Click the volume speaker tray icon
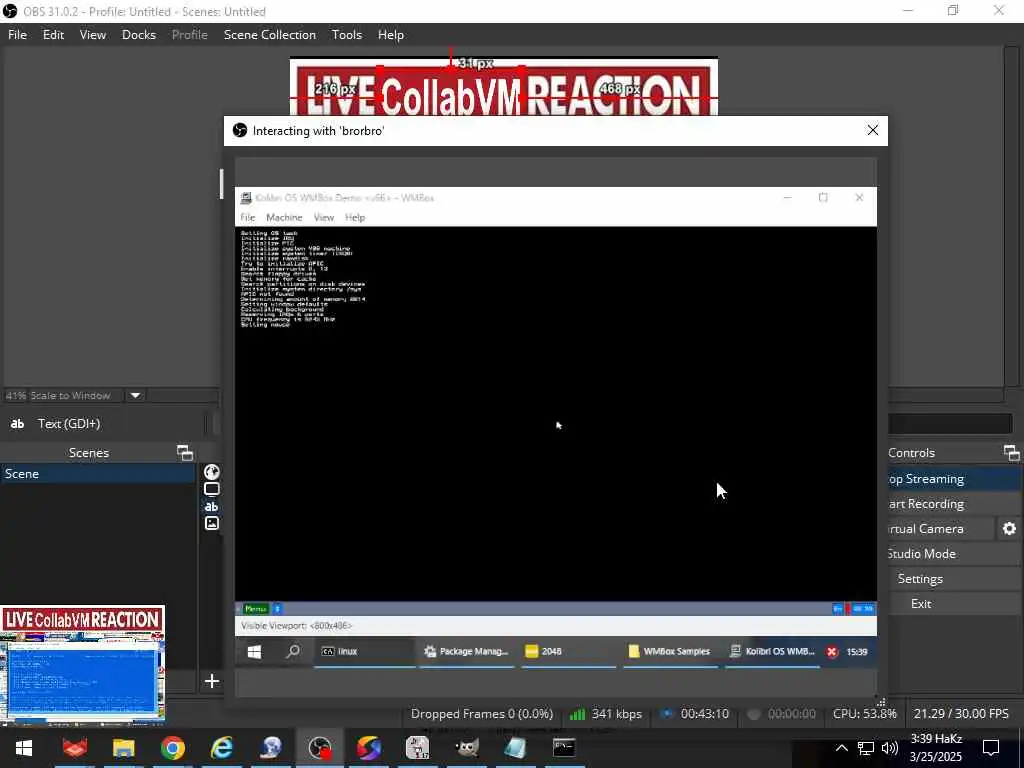 889,748
